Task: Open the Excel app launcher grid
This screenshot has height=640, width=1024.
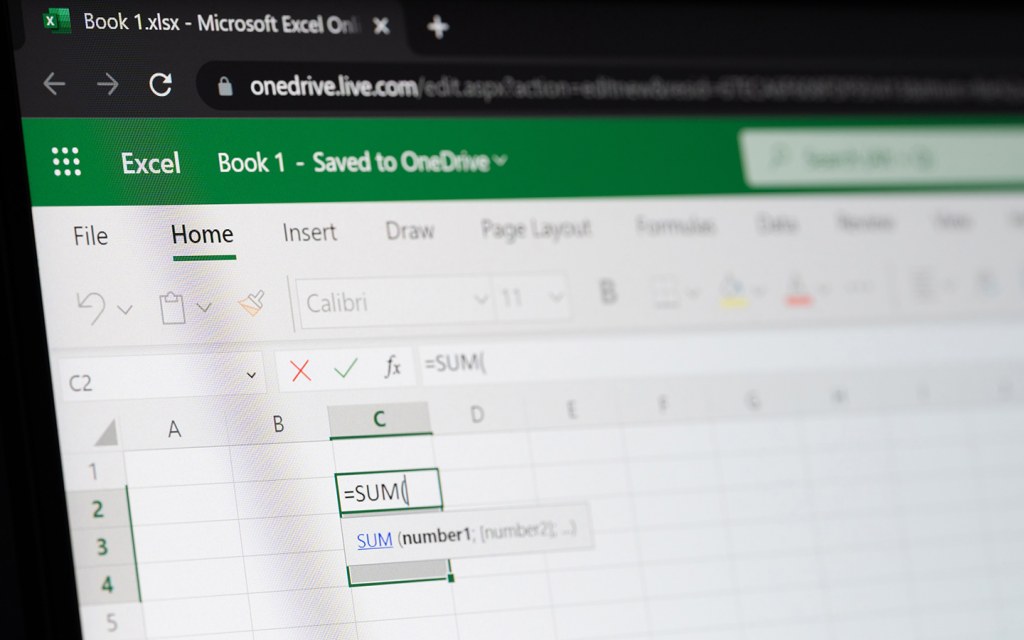Action: (x=67, y=161)
